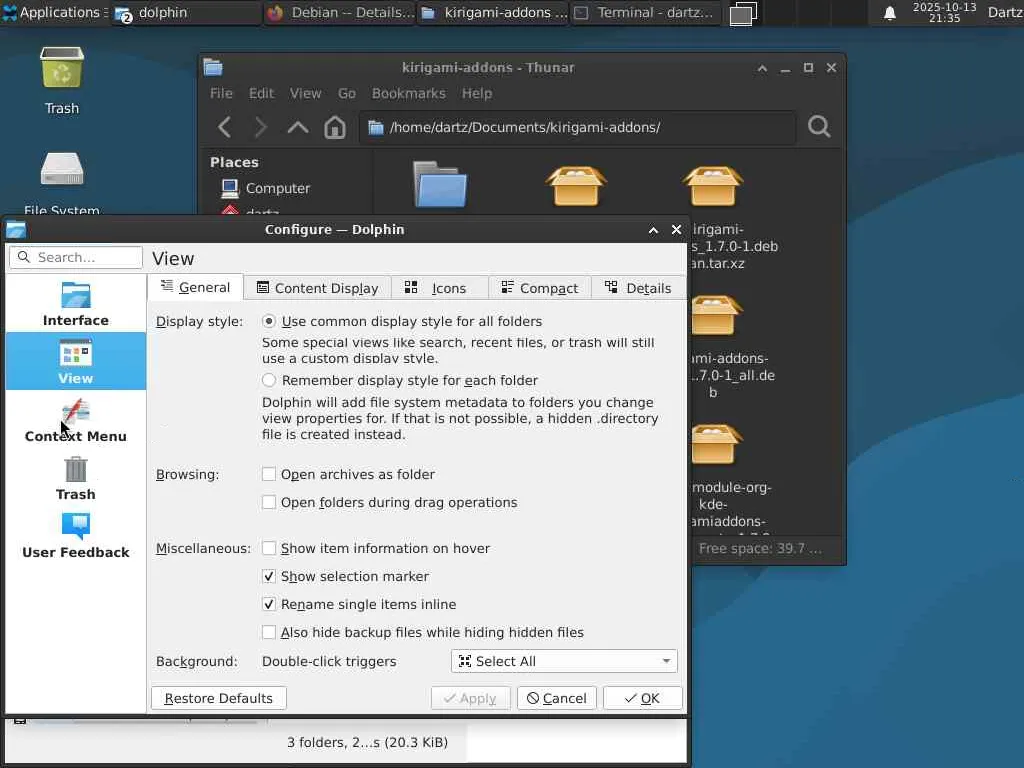Open the File System desktop icon

coord(62,182)
